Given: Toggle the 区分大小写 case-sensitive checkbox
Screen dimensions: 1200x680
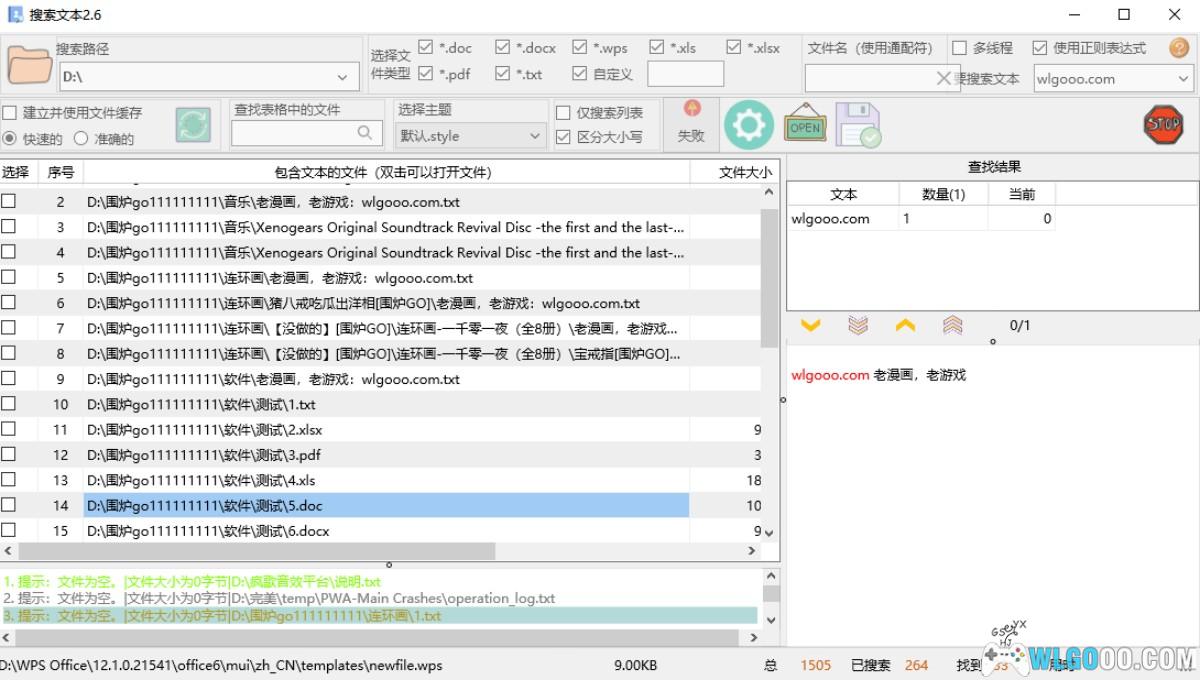Looking at the screenshot, I should point(563,138).
